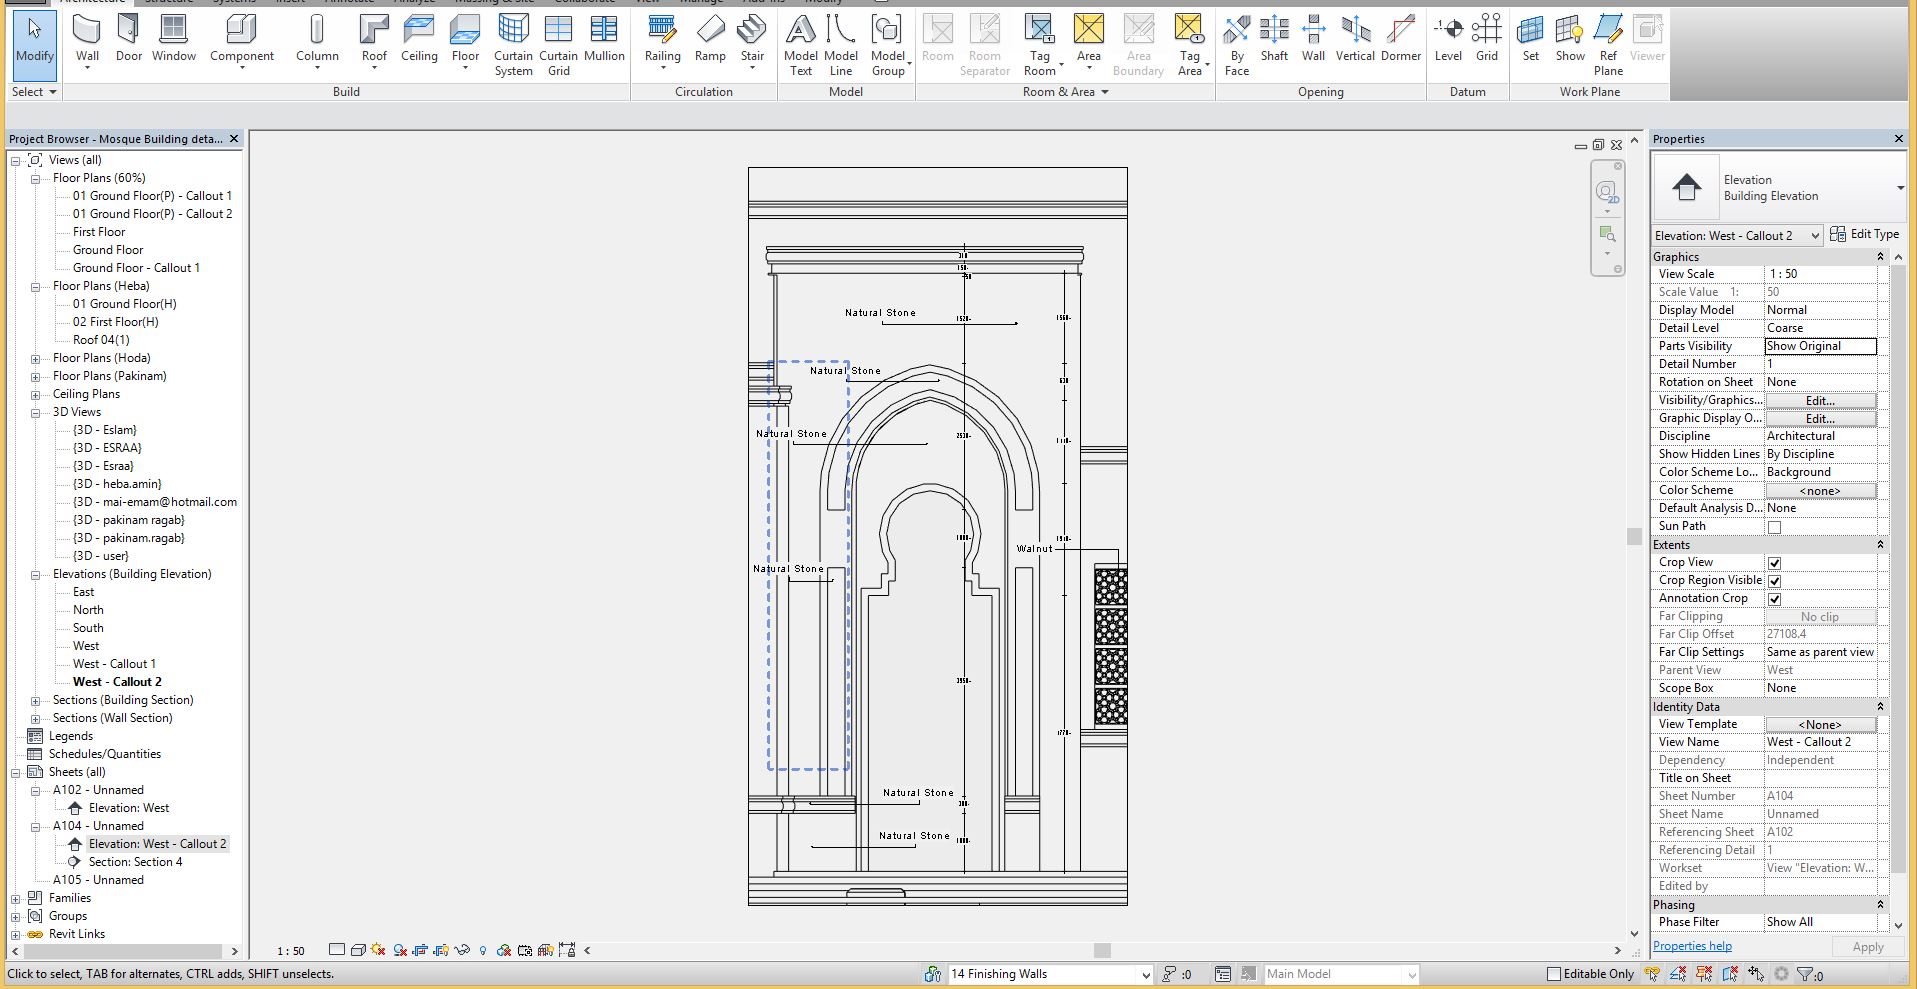
Task: Expand the Ceiling Plans tree node
Action: 36,394
